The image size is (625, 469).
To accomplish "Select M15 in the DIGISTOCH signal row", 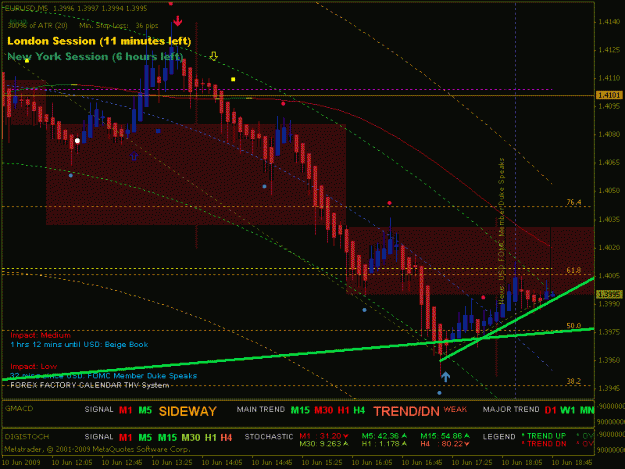I will point(167,438).
